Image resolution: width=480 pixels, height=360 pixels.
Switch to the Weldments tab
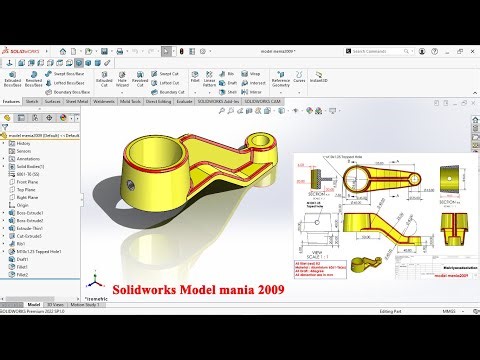pos(104,101)
